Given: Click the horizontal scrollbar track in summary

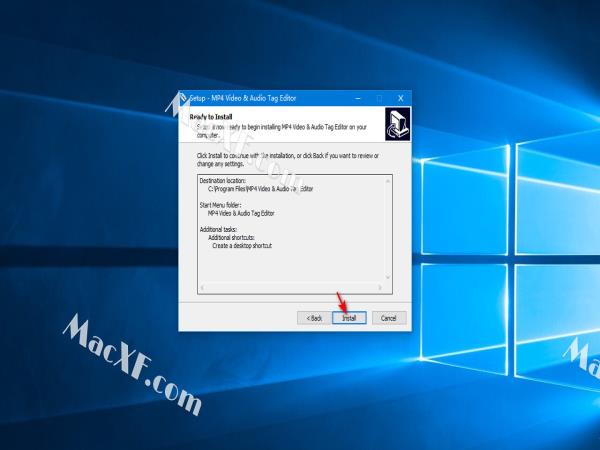Looking at the screenshot, I should 290,287.
